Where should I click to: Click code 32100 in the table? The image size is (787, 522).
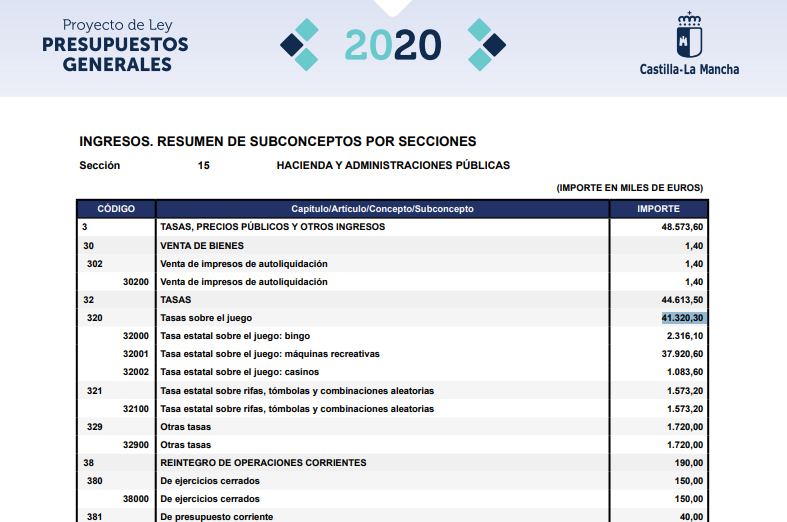click(136, 409)
